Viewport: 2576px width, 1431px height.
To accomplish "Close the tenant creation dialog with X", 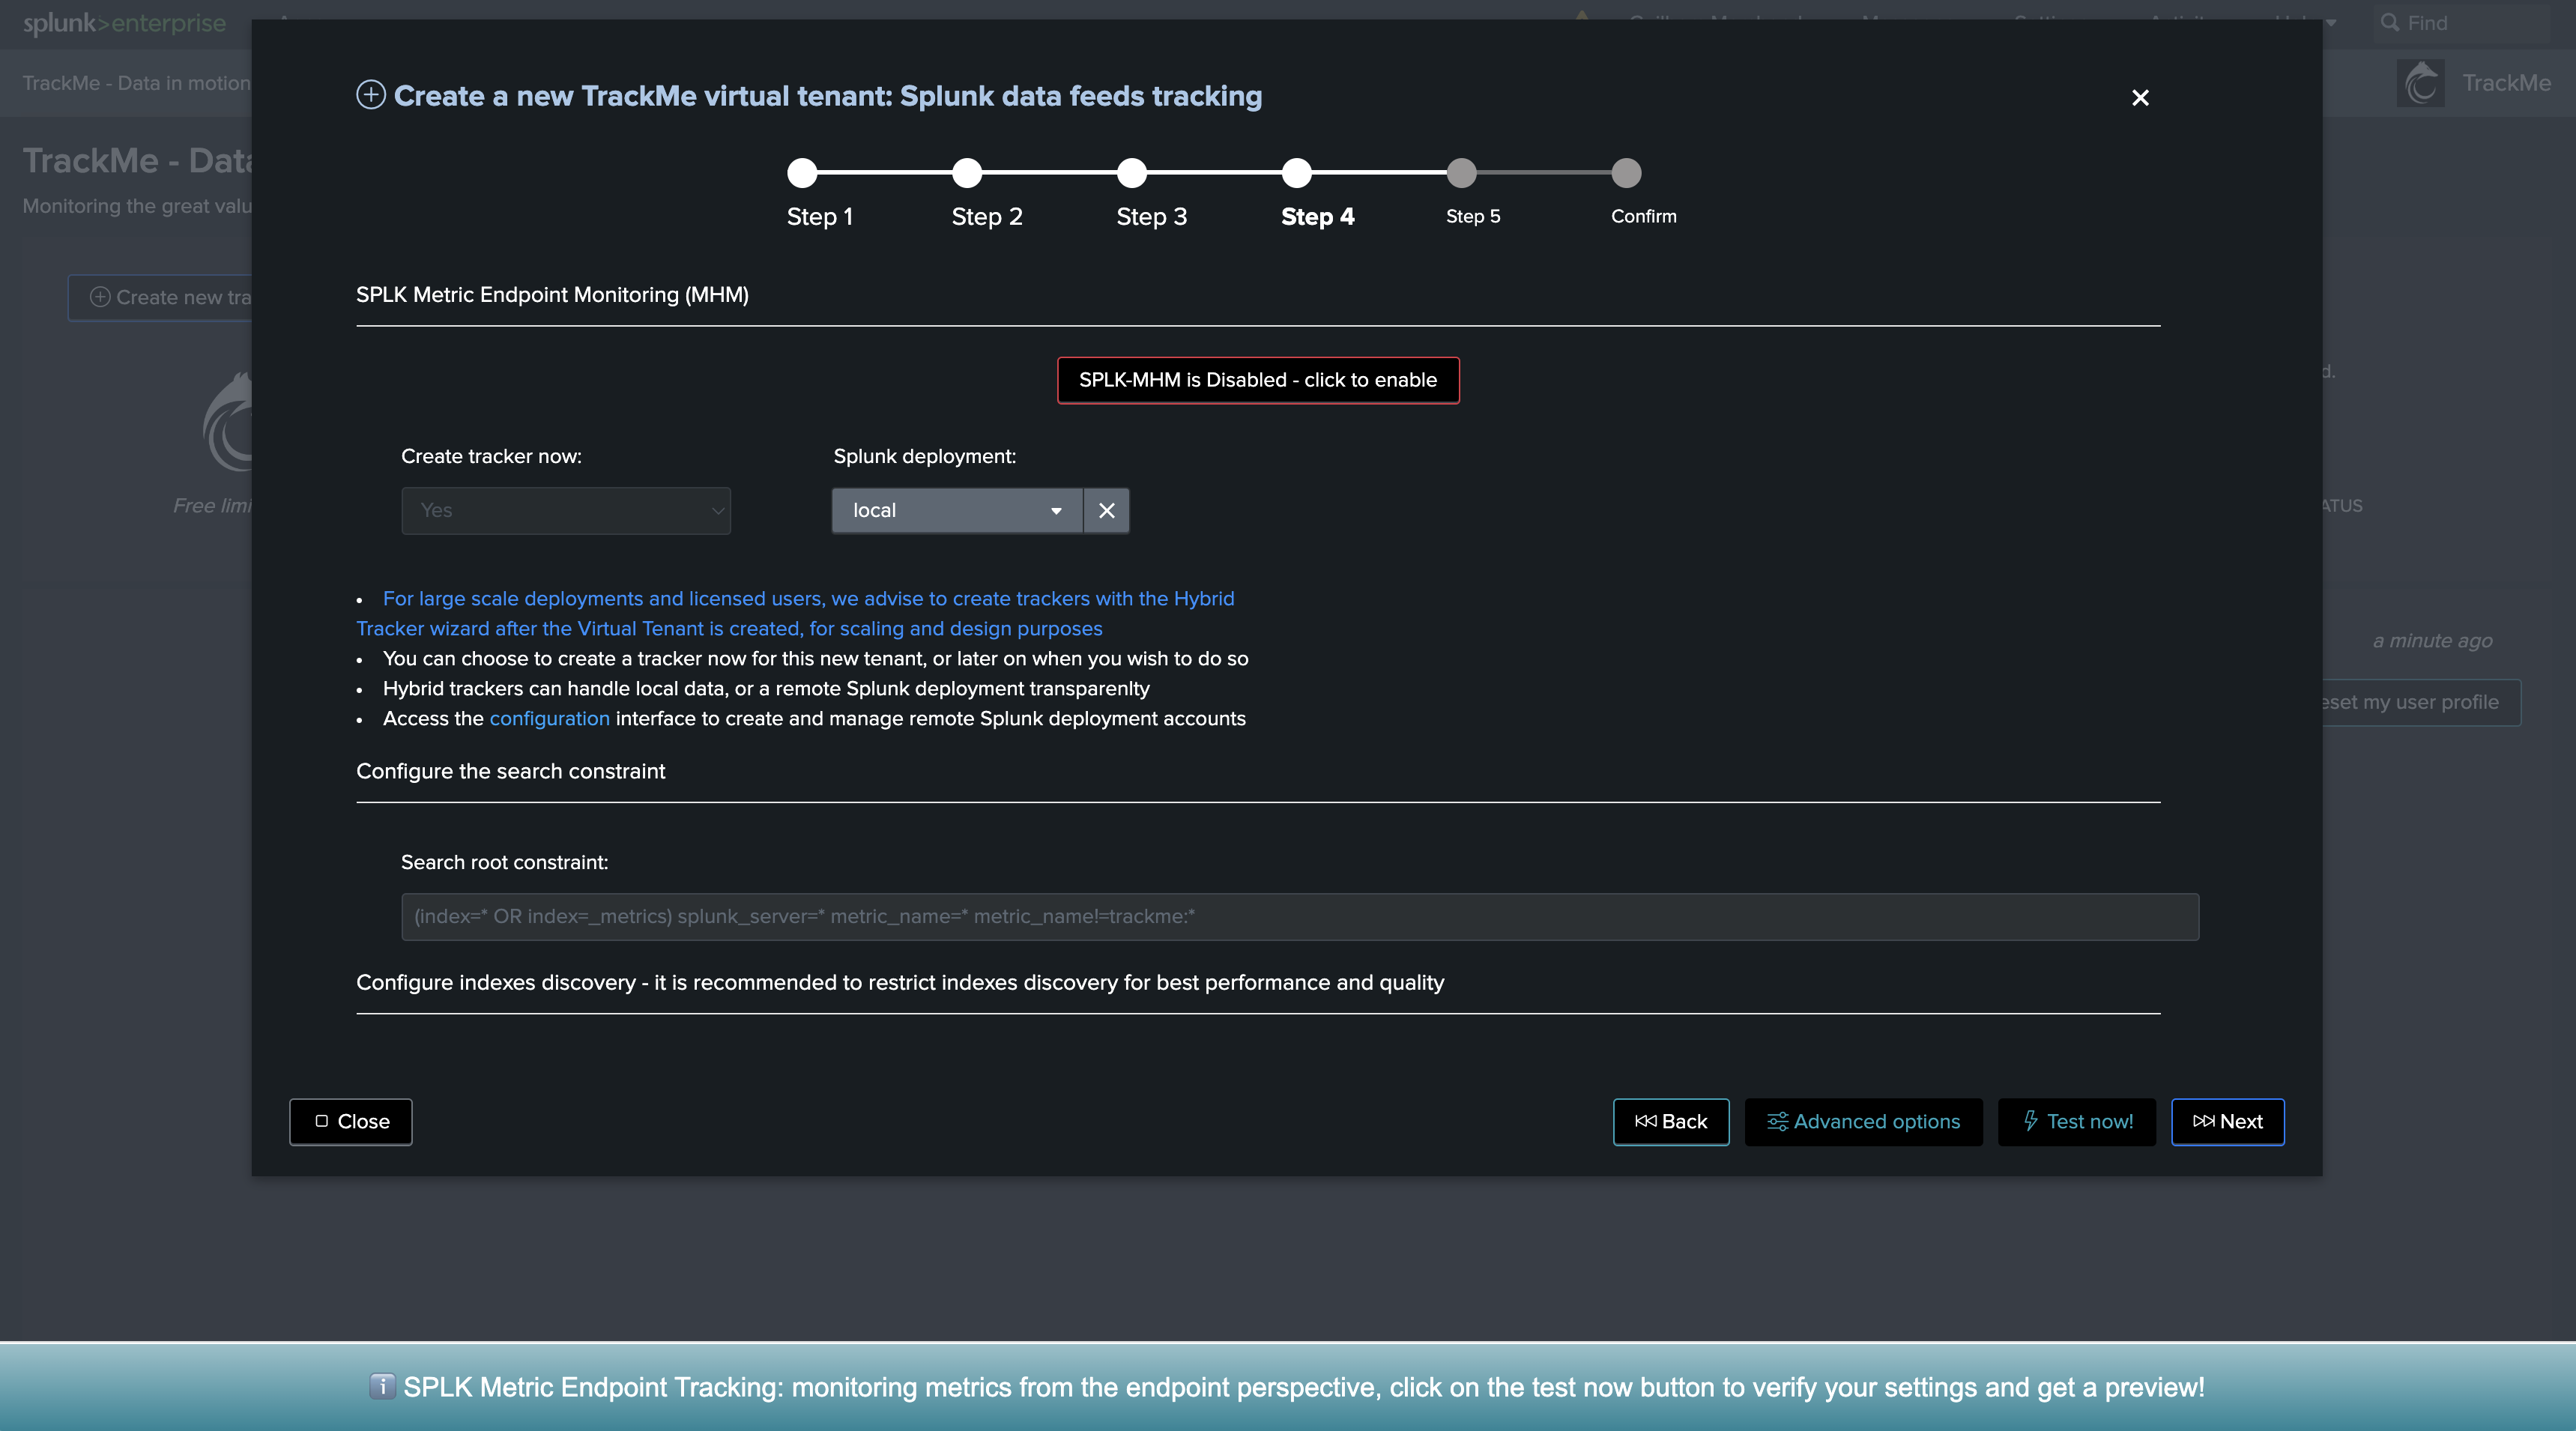I will tap(2140, 98).
